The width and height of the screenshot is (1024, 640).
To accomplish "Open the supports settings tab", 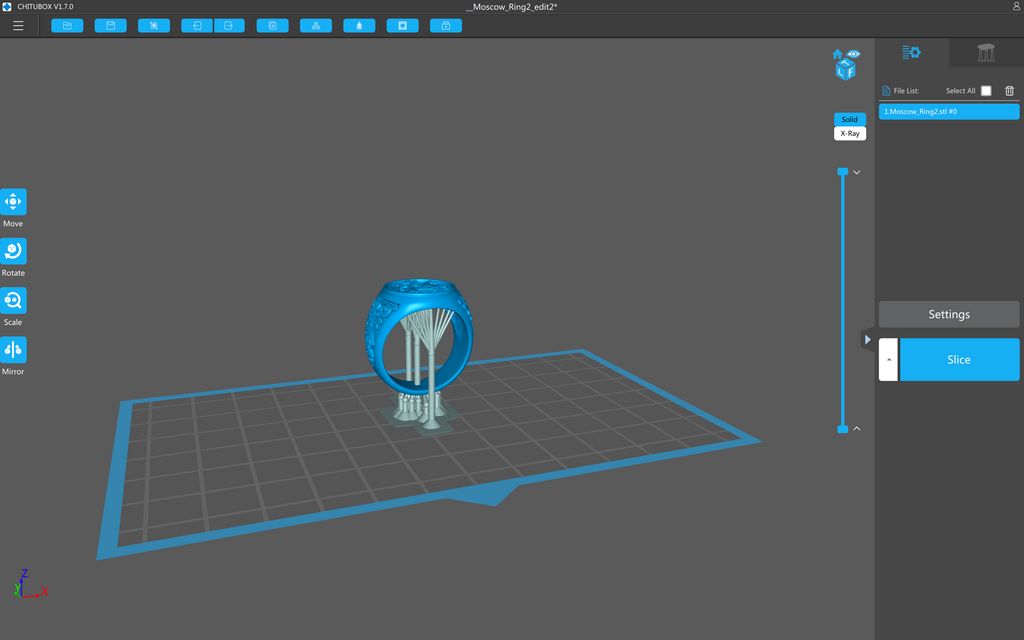I will click(986, 53).
